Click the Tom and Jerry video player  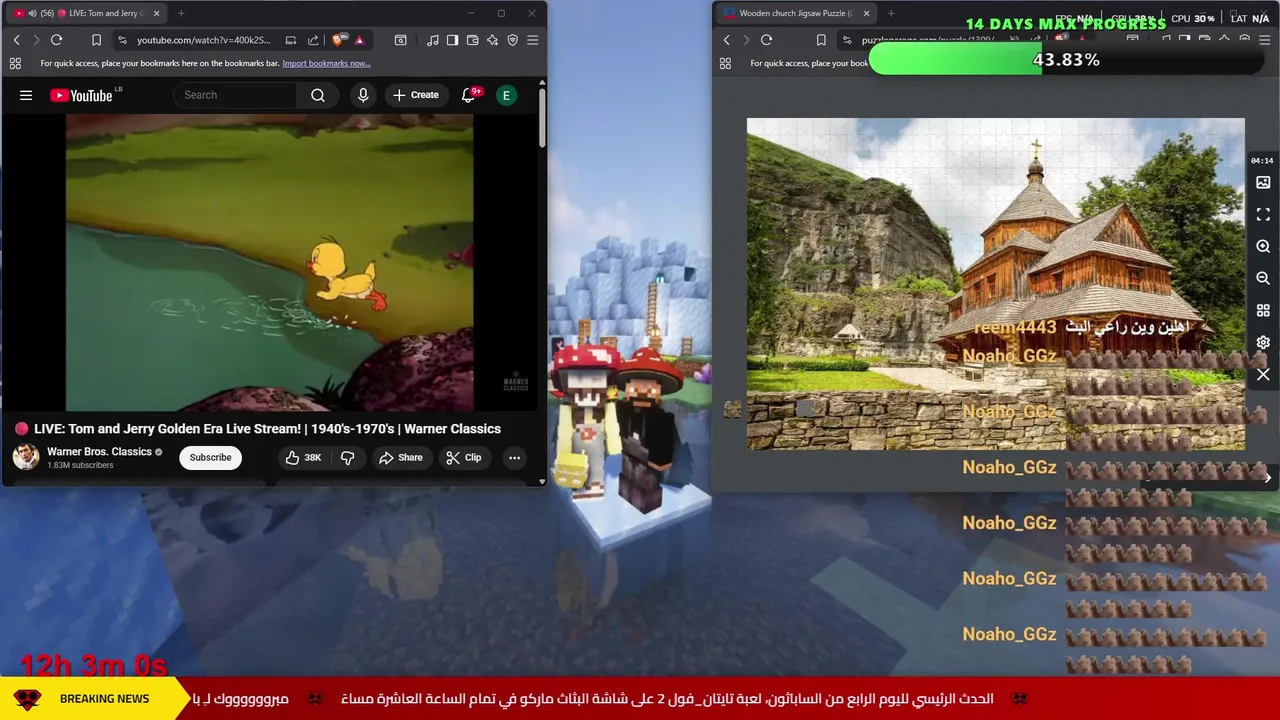269,262
